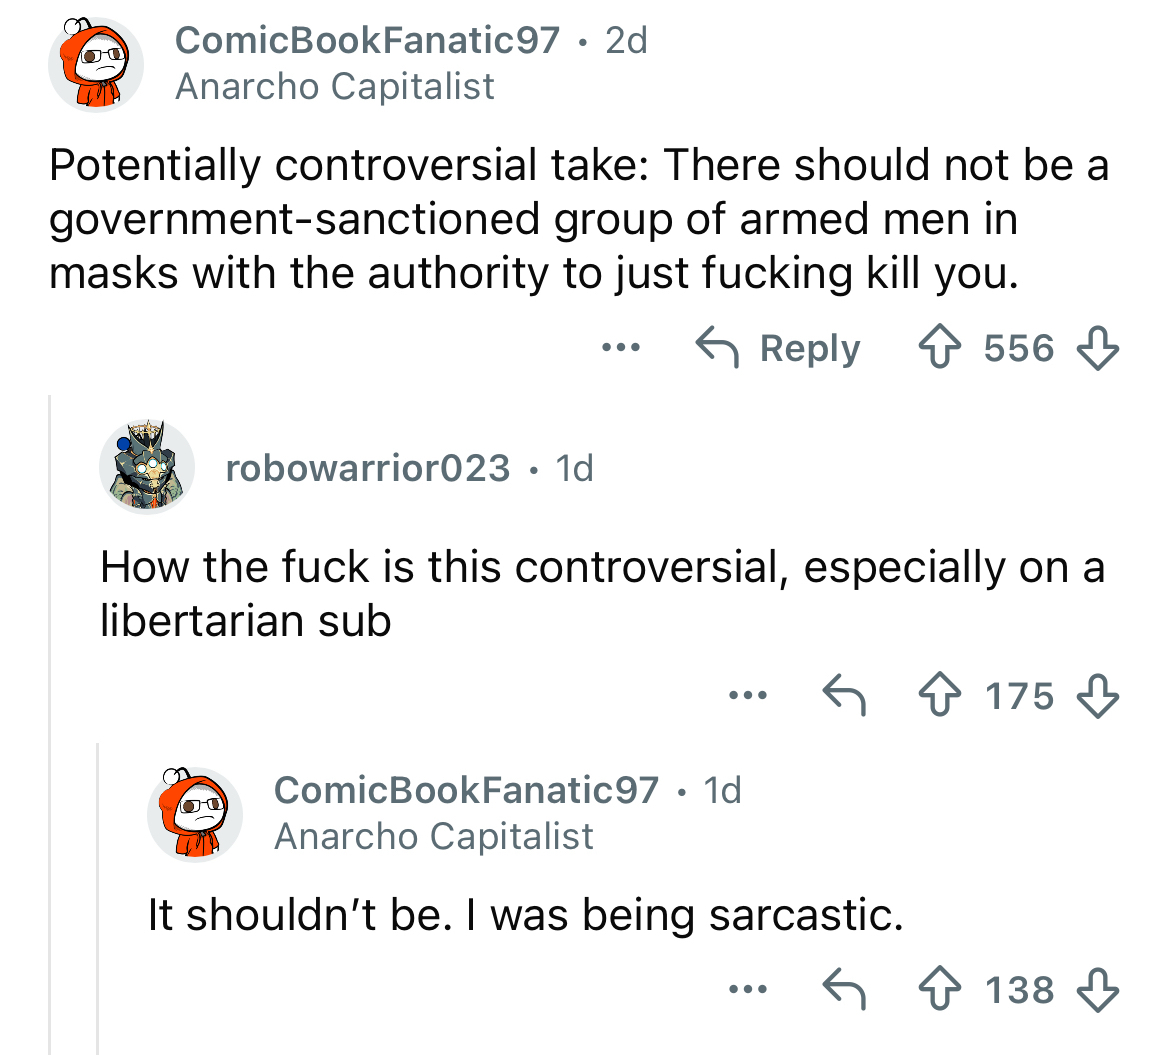Click robowarrior023's avatar image

(146, 467)
